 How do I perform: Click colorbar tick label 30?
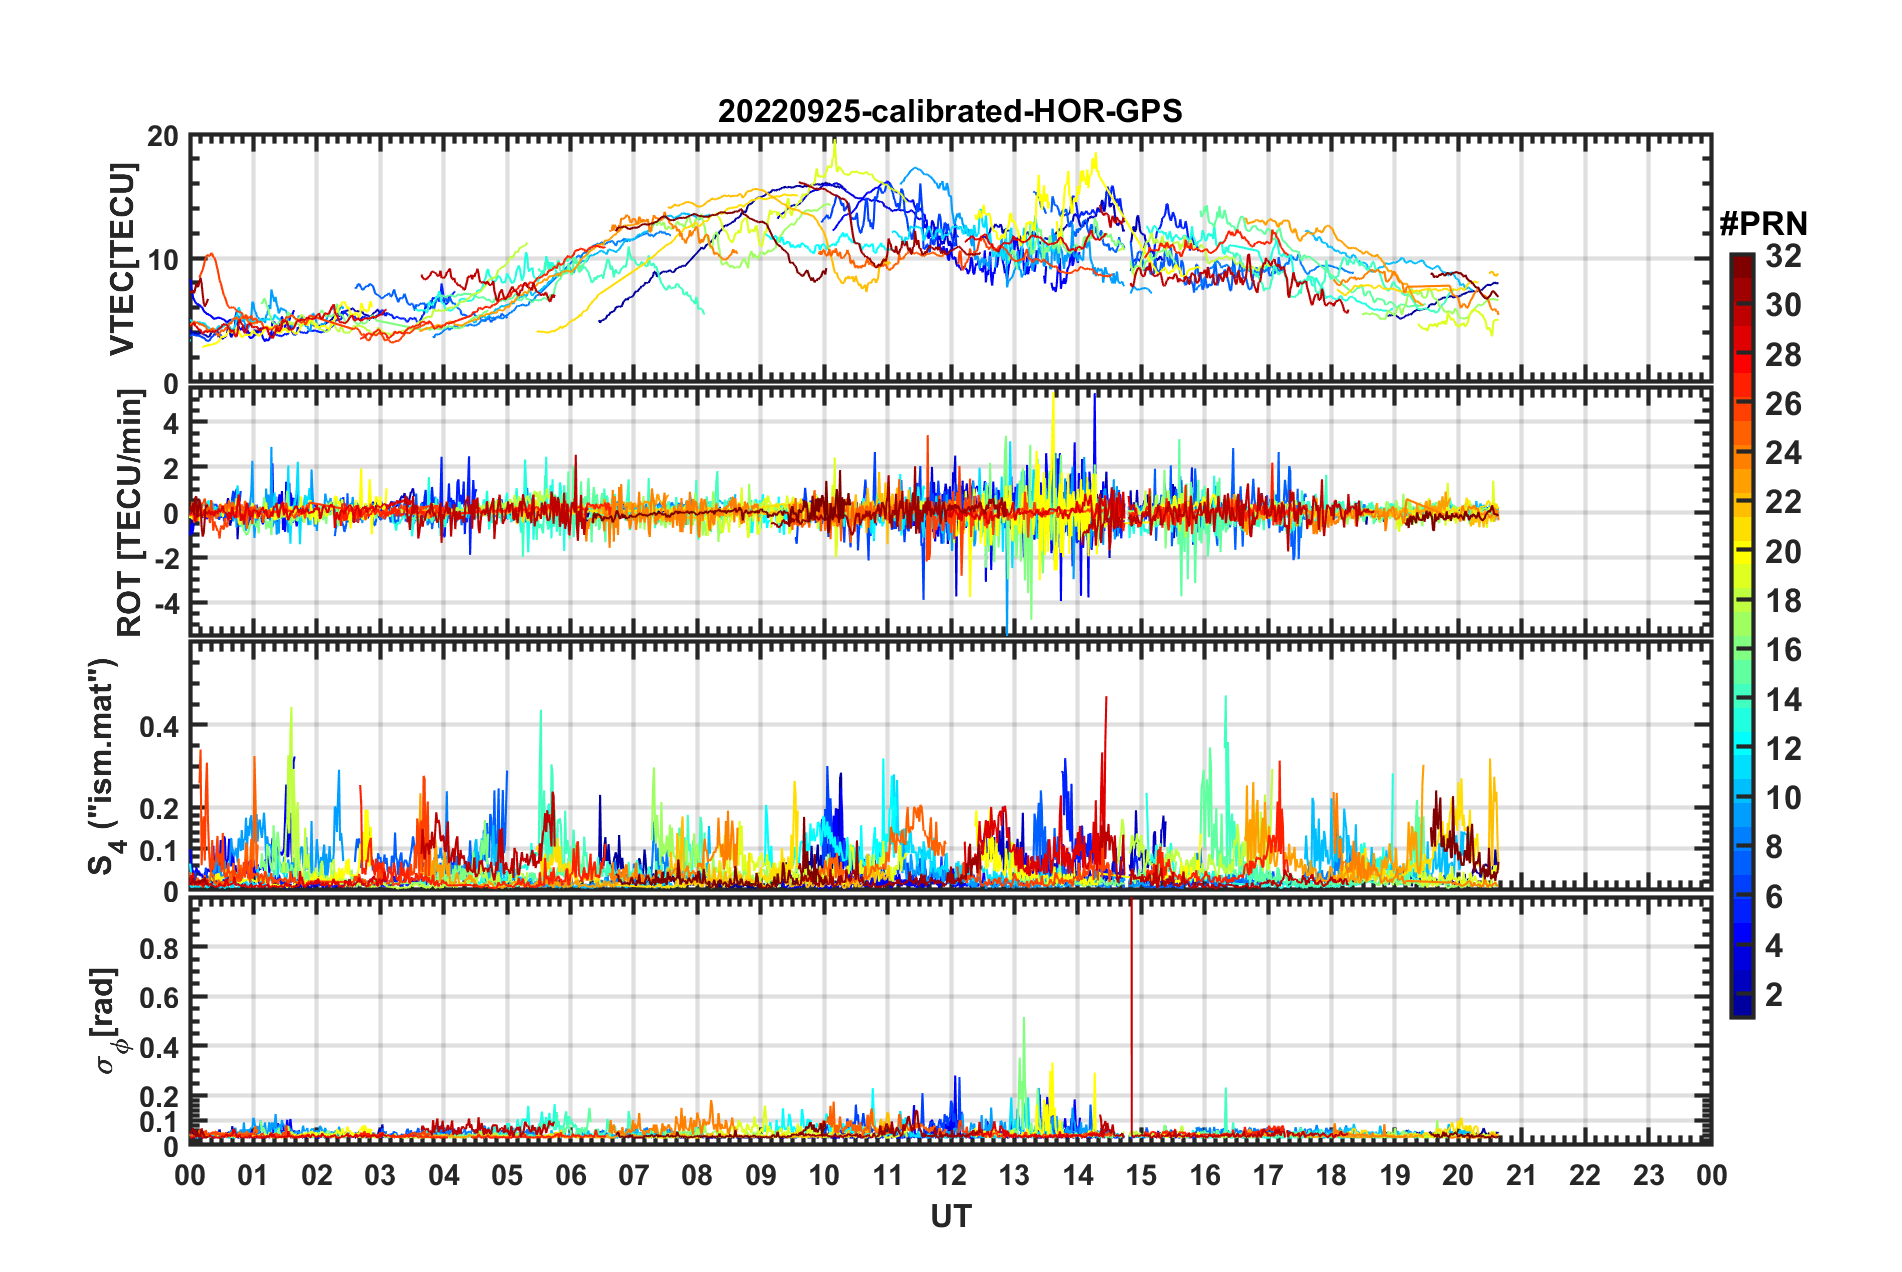point(1783,305)
